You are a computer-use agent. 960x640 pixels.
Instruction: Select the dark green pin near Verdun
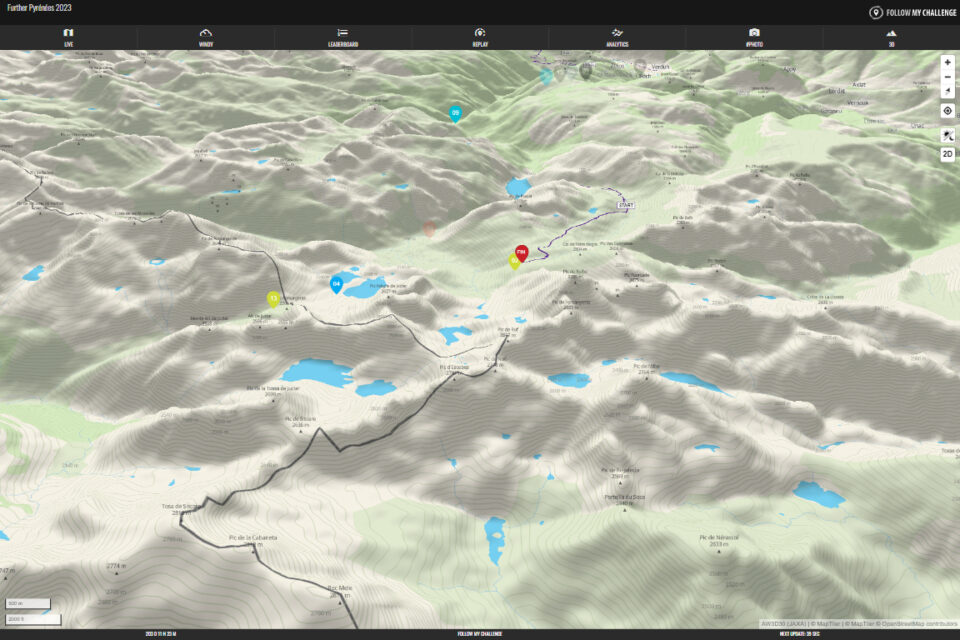tap(585, 71)
